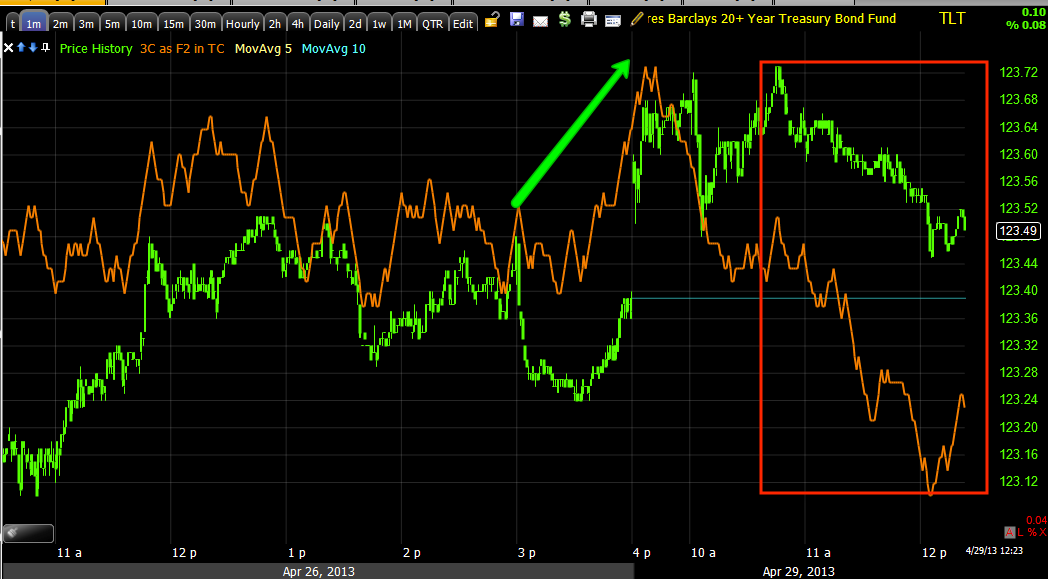Switch chart to 3m timeframe
1048x579 pixels.
click(x=86, y=23)
